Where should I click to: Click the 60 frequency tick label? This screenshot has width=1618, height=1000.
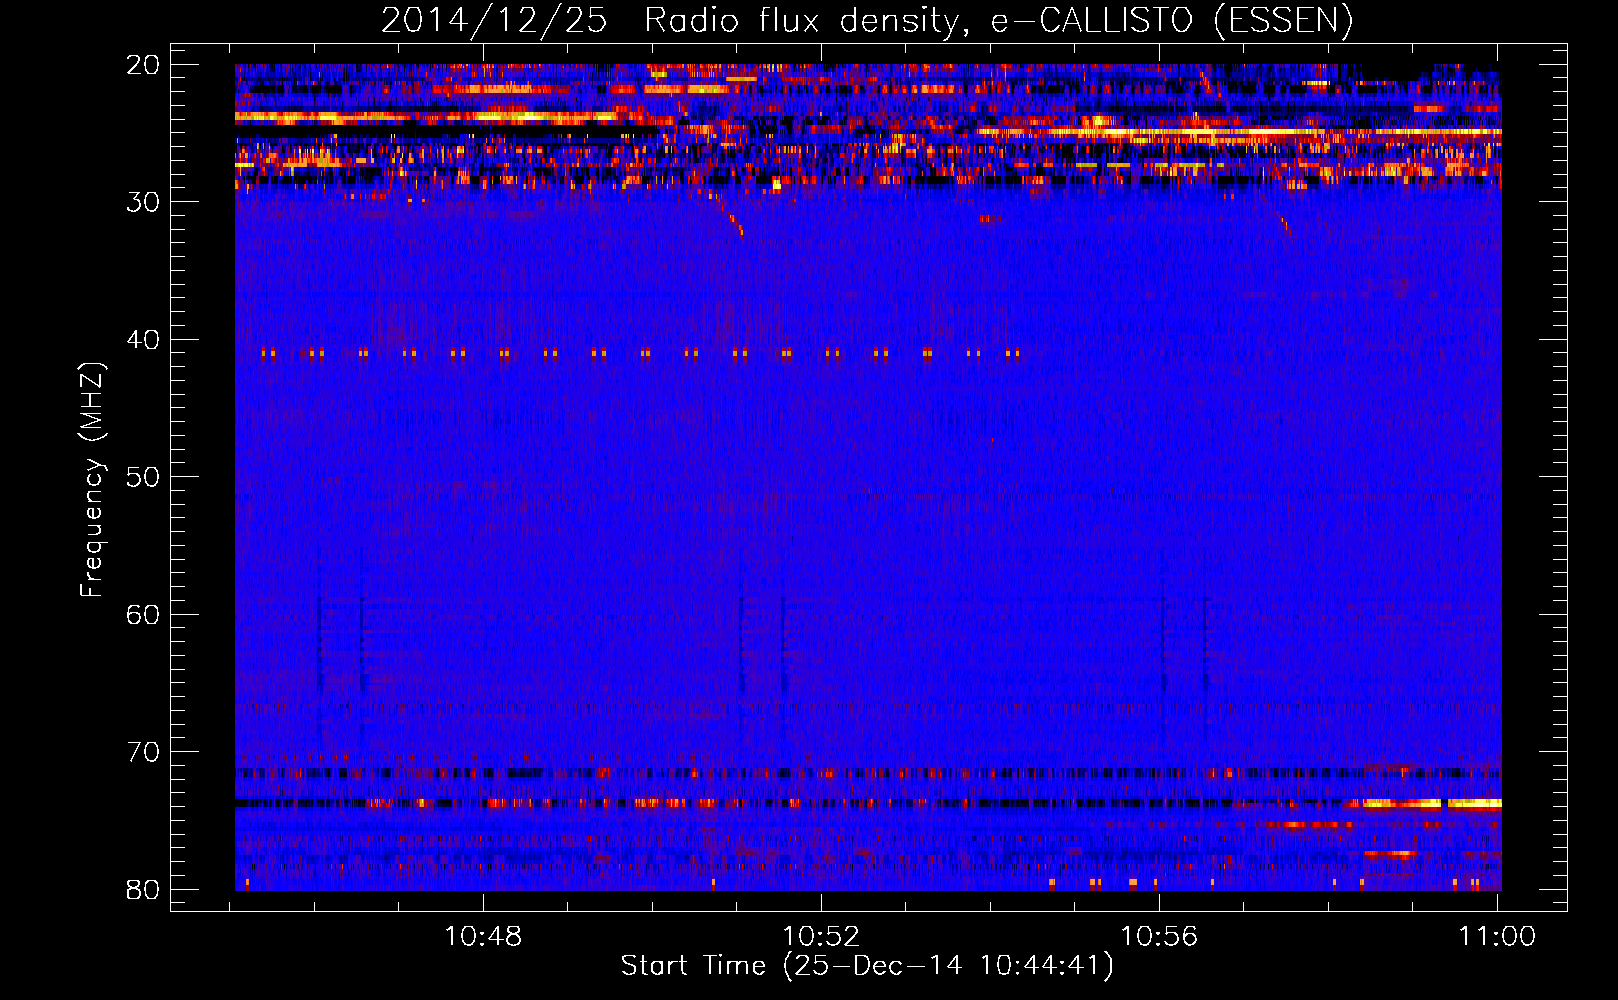coord(144,614)
